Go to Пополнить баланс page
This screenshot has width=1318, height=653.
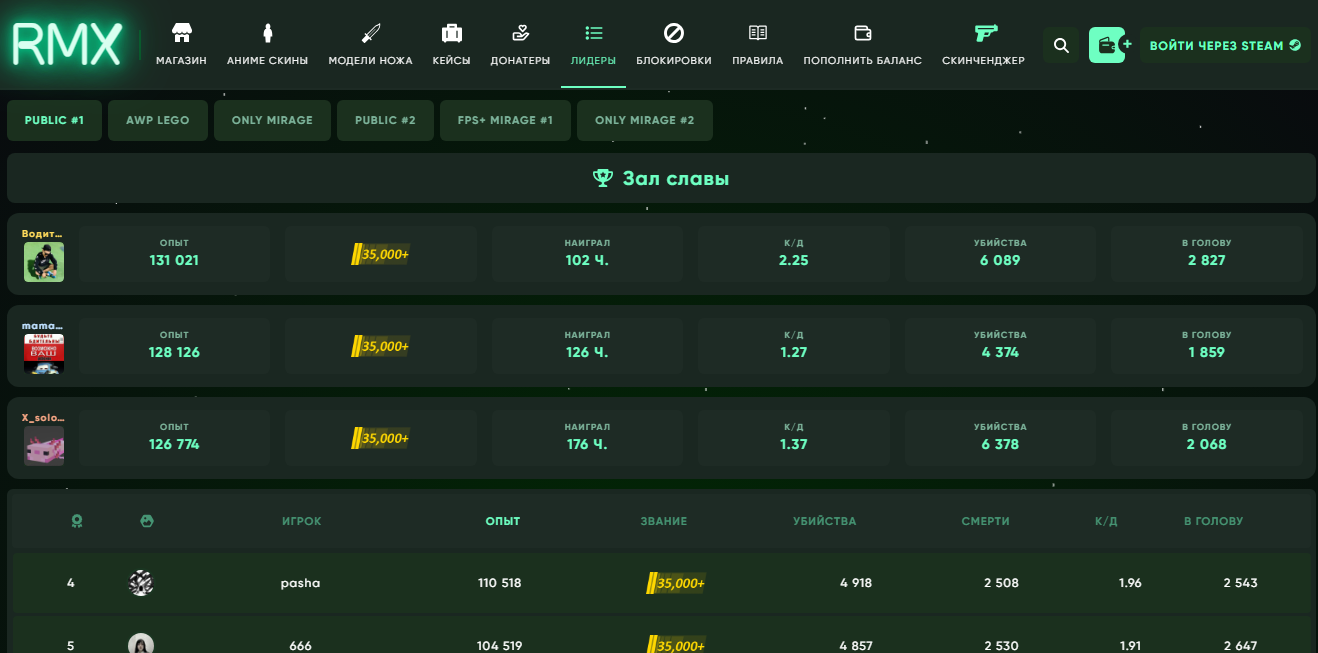862,60
